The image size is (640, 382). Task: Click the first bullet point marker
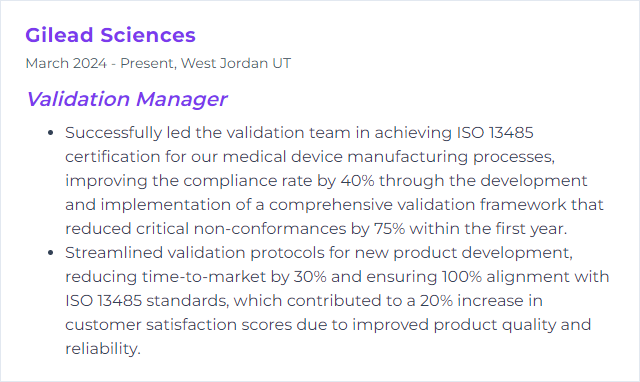51,133
